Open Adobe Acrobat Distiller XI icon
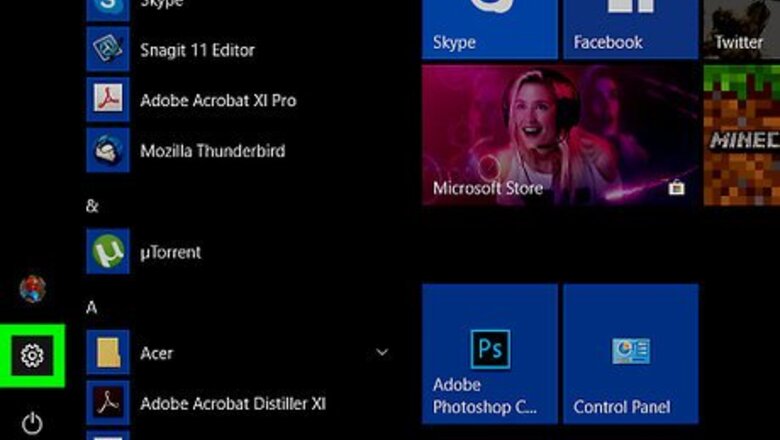Viewport: 780px width, 440px height. pos(108,403)
